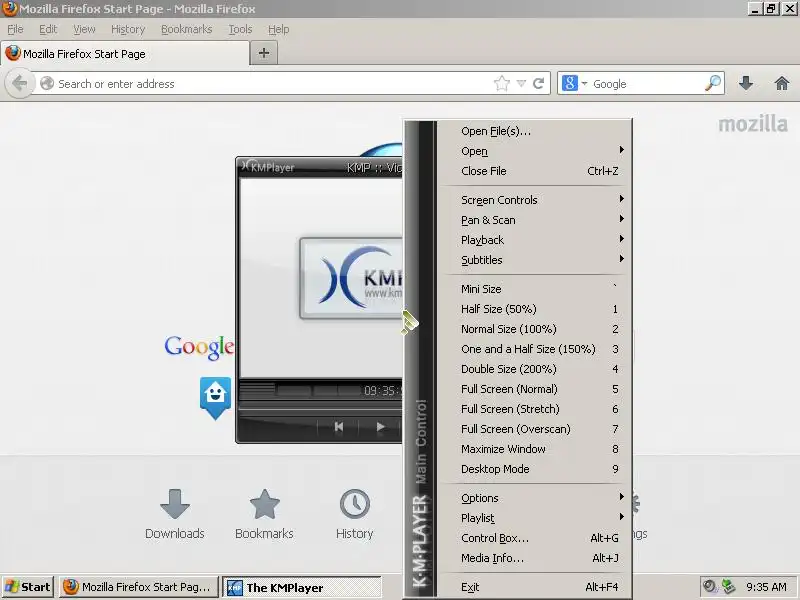This screenshot has width=800, height=600.
Task: Expand the Pan & Scan submenu
Action: tap(536, 220)
